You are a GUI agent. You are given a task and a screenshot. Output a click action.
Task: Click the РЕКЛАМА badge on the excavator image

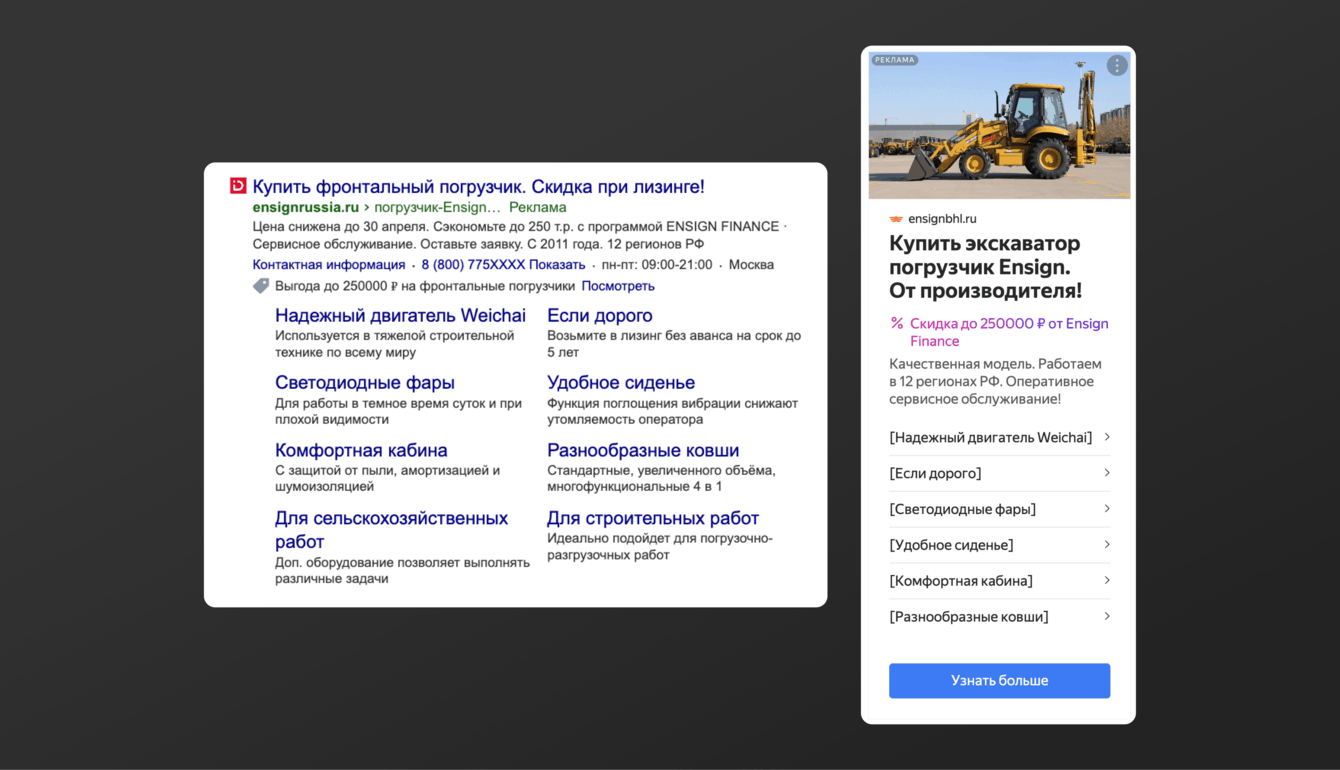coord(895,60)
